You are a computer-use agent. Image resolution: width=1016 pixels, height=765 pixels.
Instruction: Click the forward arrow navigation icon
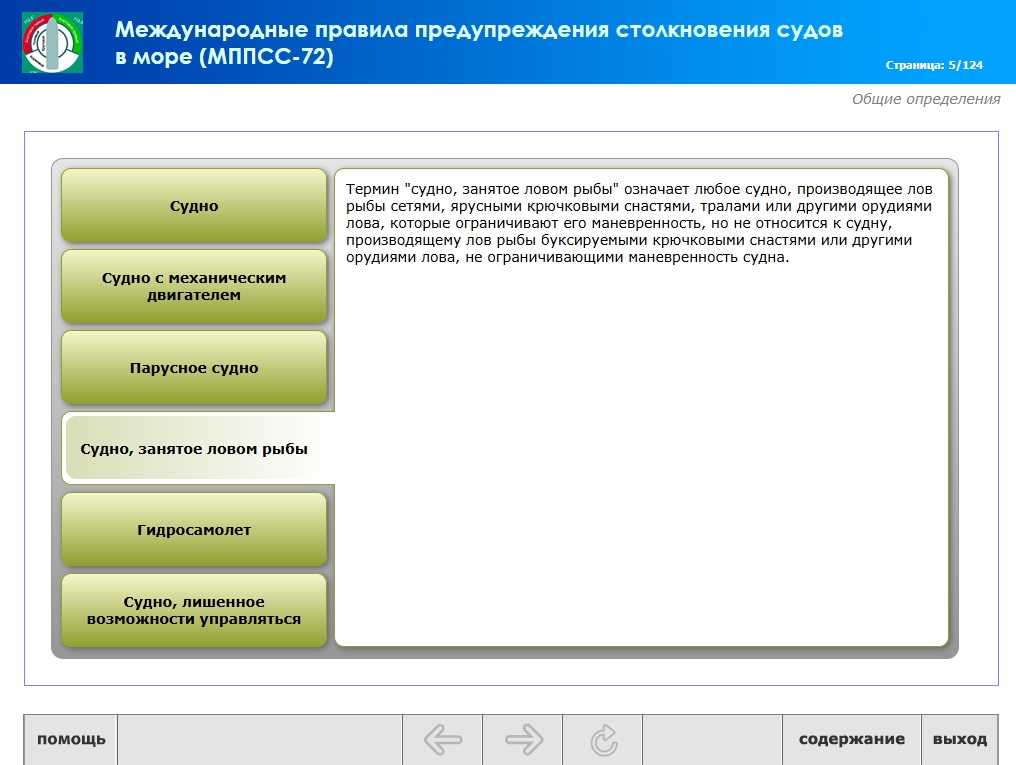523,739
